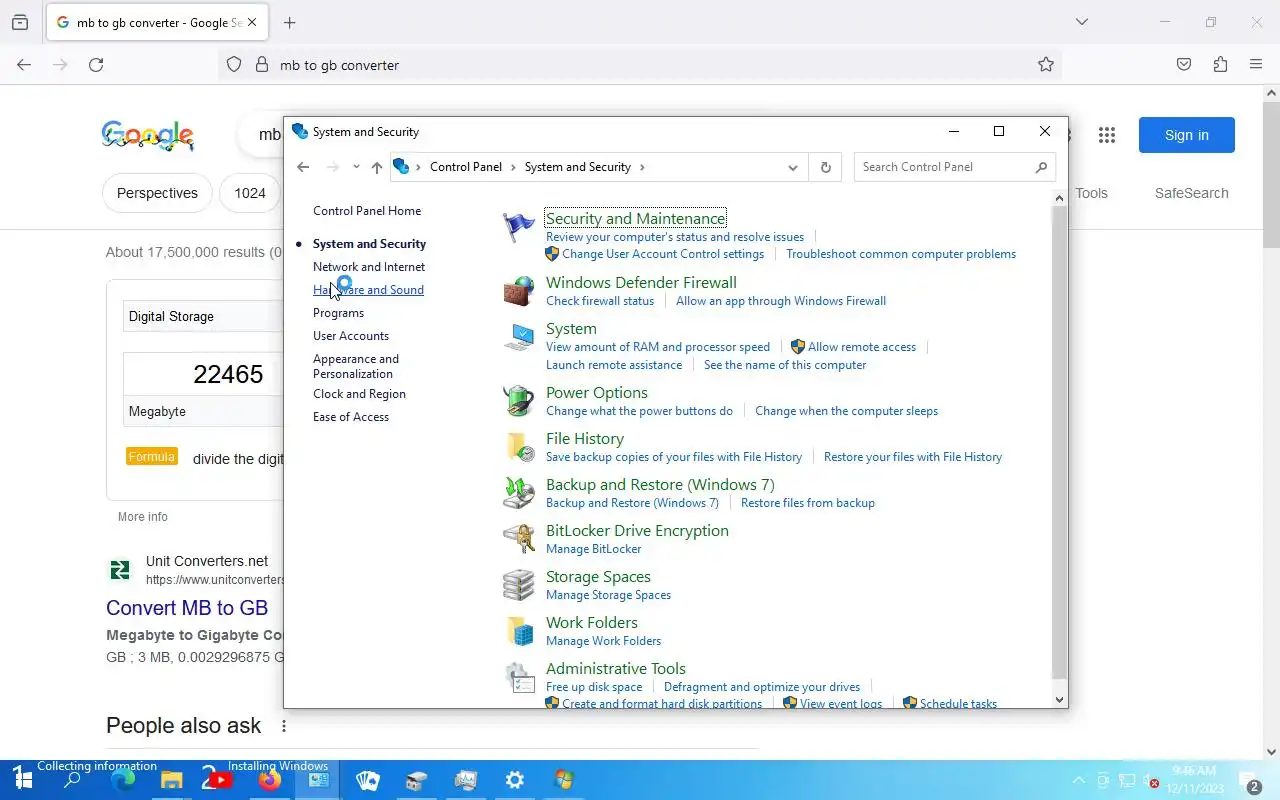Click Search Control Panel field

(945, 167)
